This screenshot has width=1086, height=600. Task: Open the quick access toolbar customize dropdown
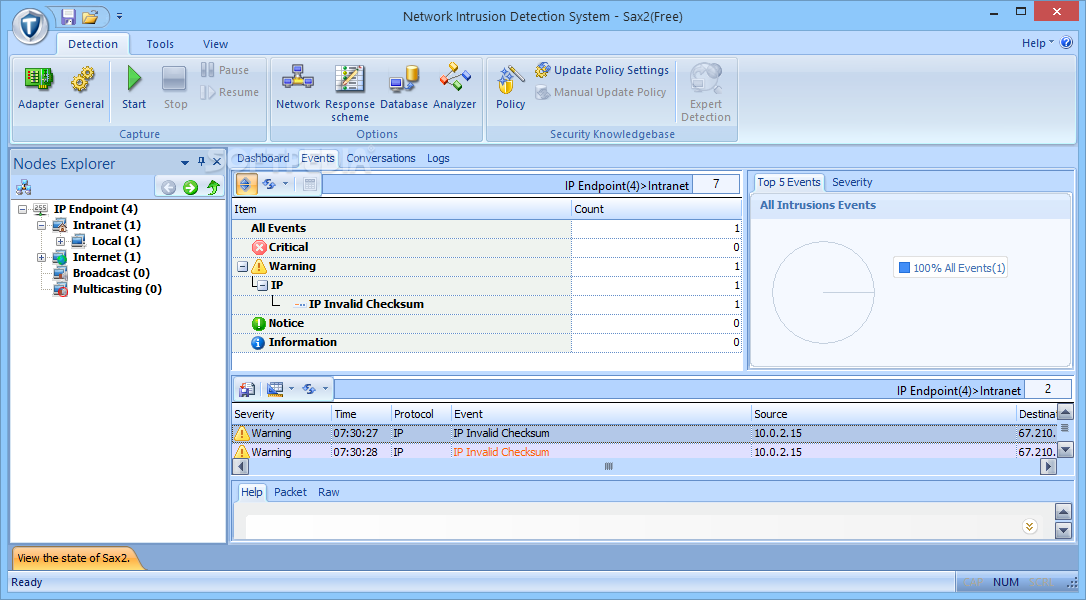click(x=119, y=16)
